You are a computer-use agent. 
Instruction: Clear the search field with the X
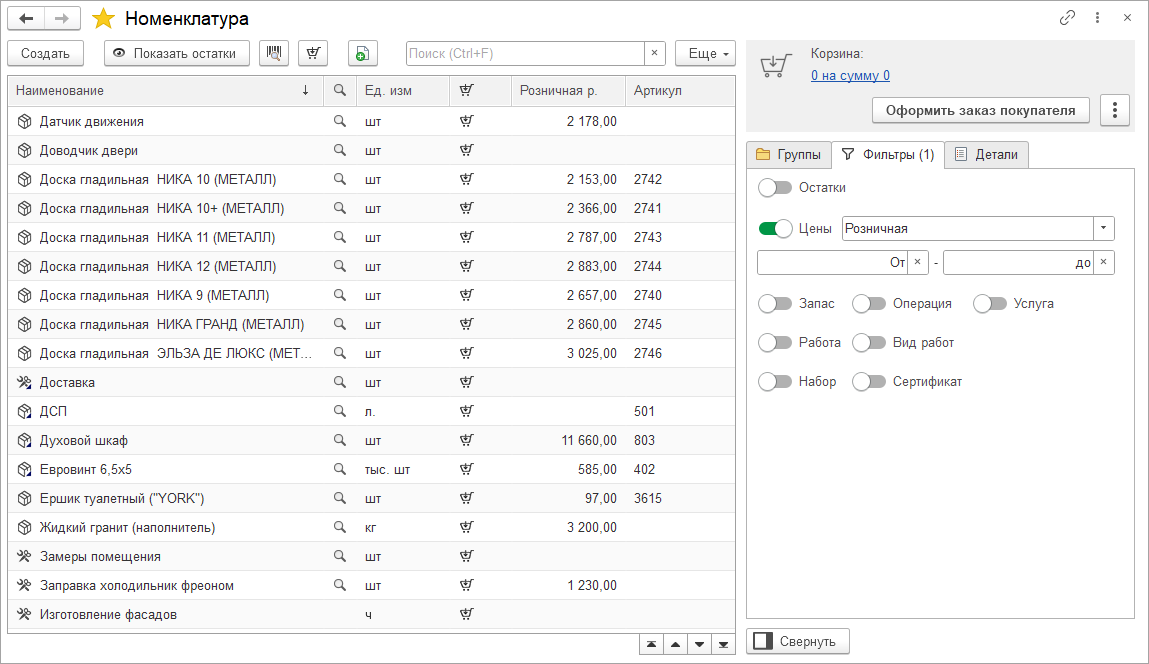tap(654, 54)
